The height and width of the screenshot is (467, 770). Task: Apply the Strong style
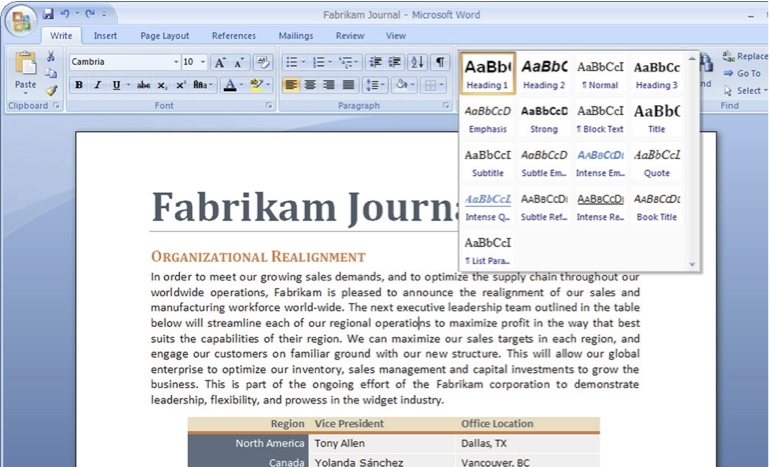click(x=544, y=118)
